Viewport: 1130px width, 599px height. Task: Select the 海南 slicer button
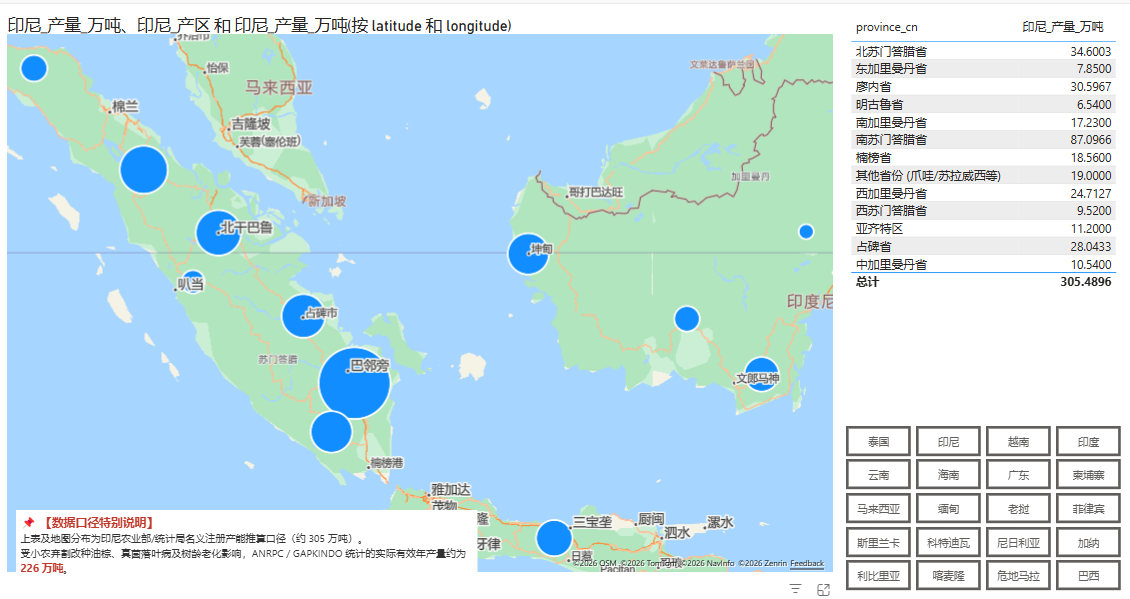click(x=948, y=474)
